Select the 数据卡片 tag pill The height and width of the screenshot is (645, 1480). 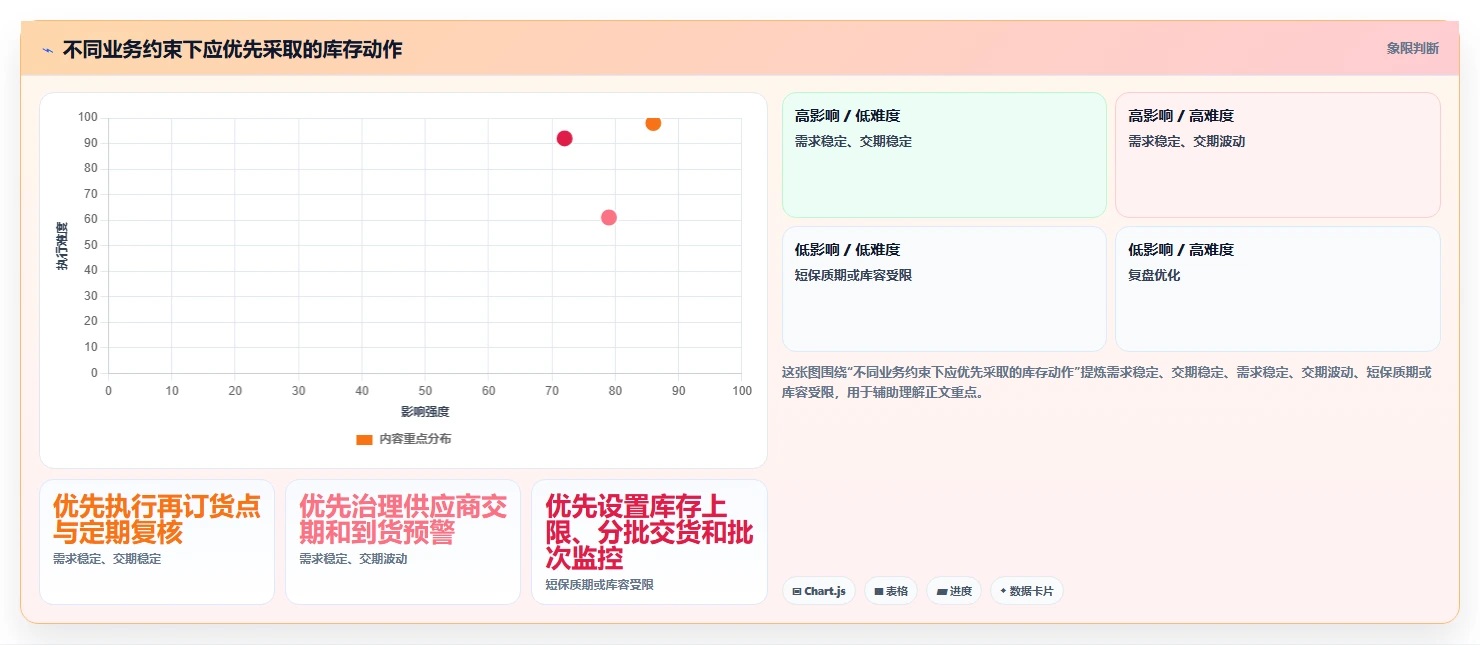(x=1026, y=591)
